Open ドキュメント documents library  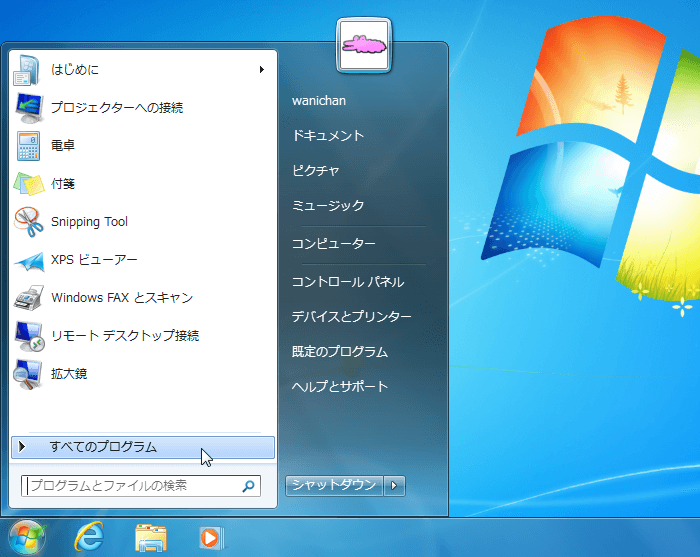coord(328,136)
